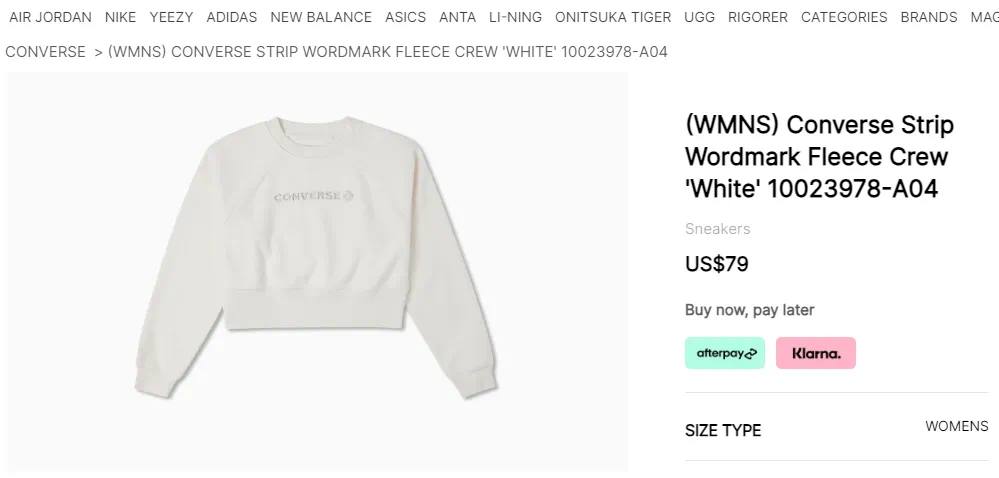Open the white Converse sweatshirt product image
The image size is (999, 478).
point(317,271)
